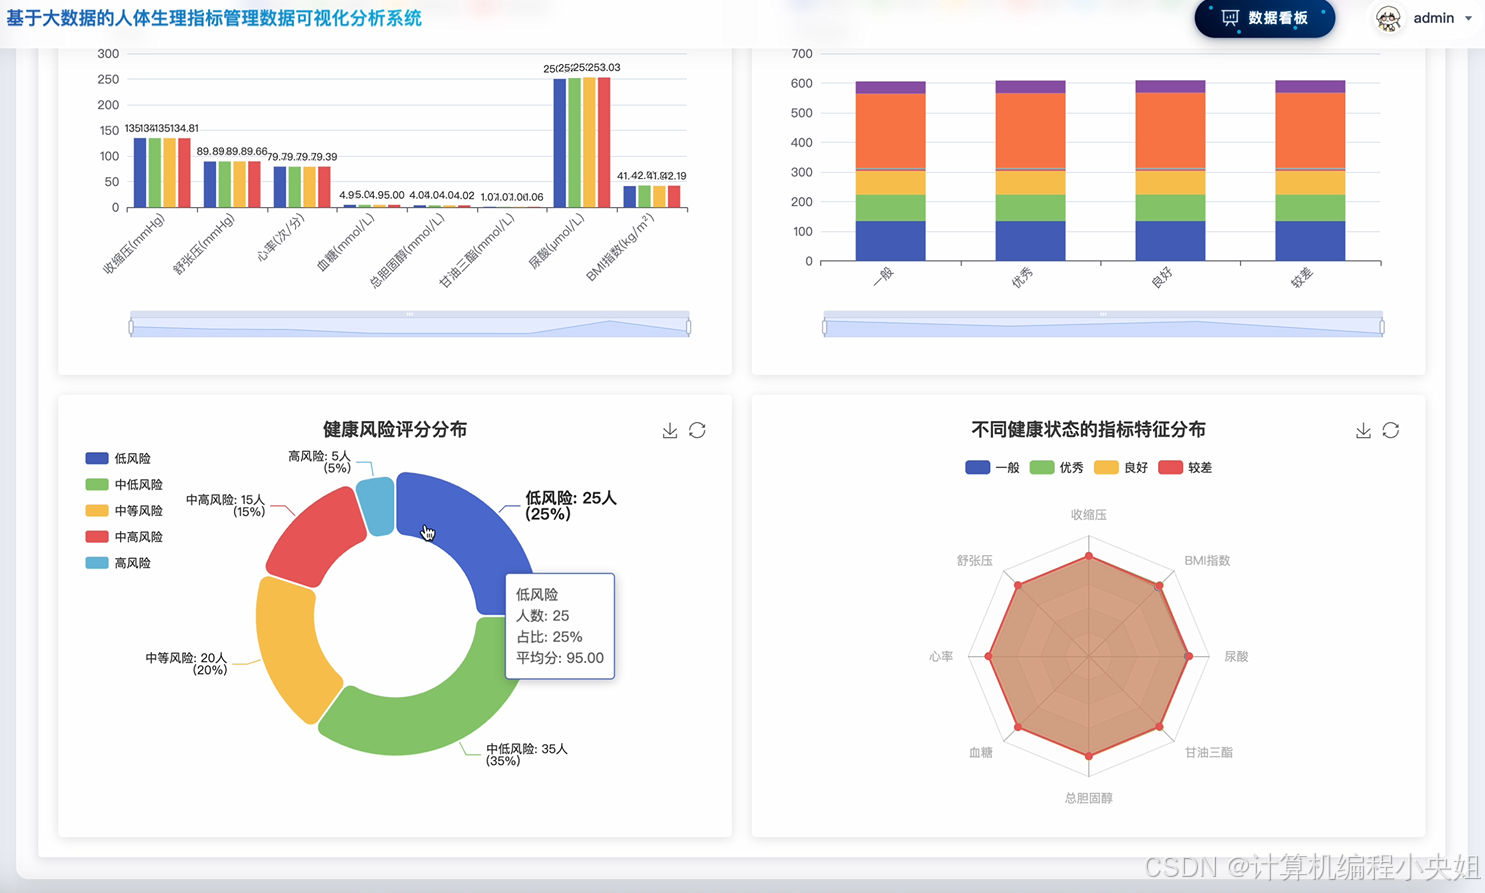This screenshot has height=893, width=1485.
Task: Toggle the 优秀 radar legend item
Action: click(x=1057, y=467)
